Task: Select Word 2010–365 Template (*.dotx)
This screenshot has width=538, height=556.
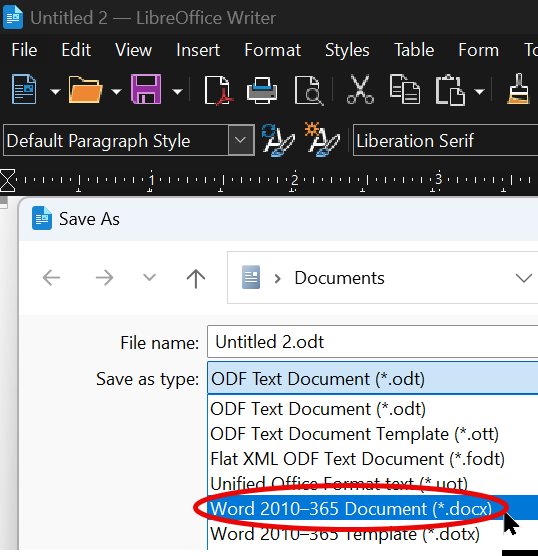Action: pyautogui.click(x=373, y=534)
